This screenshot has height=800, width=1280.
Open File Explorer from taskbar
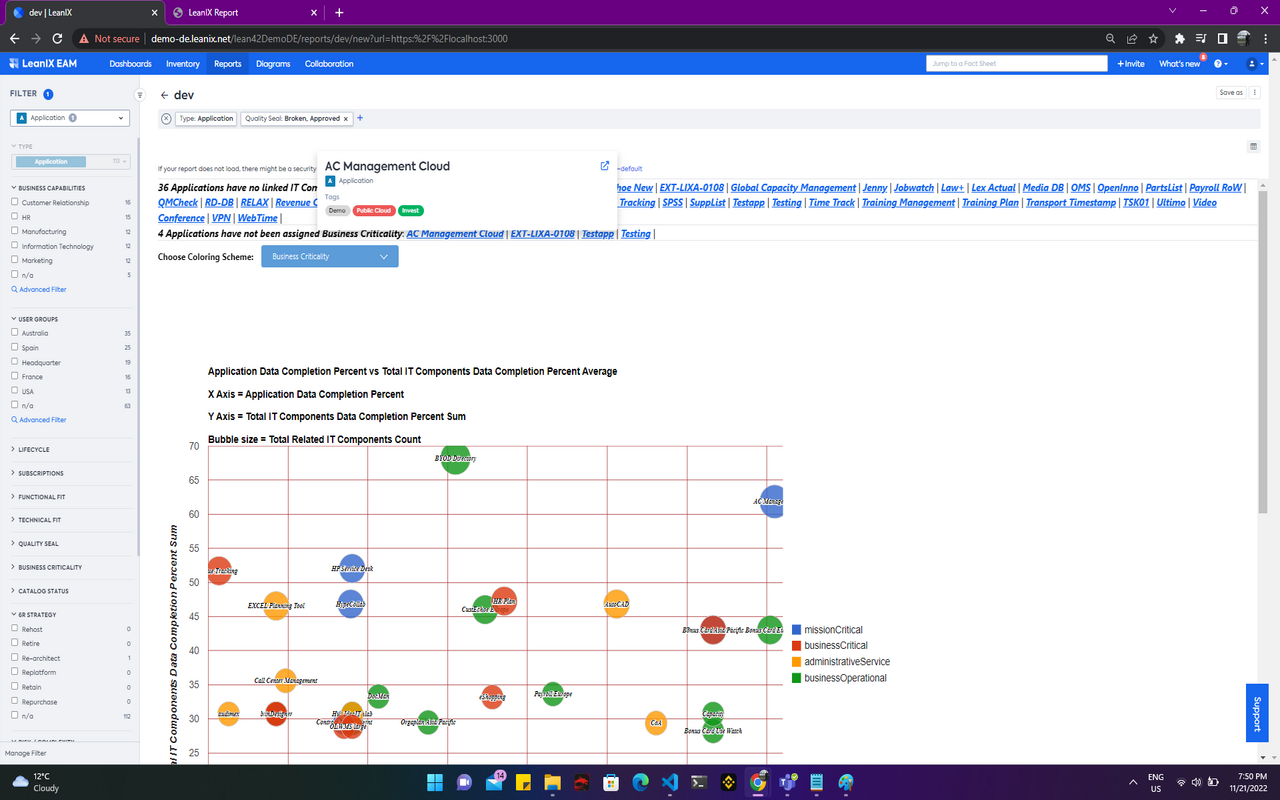pos(552,782)
